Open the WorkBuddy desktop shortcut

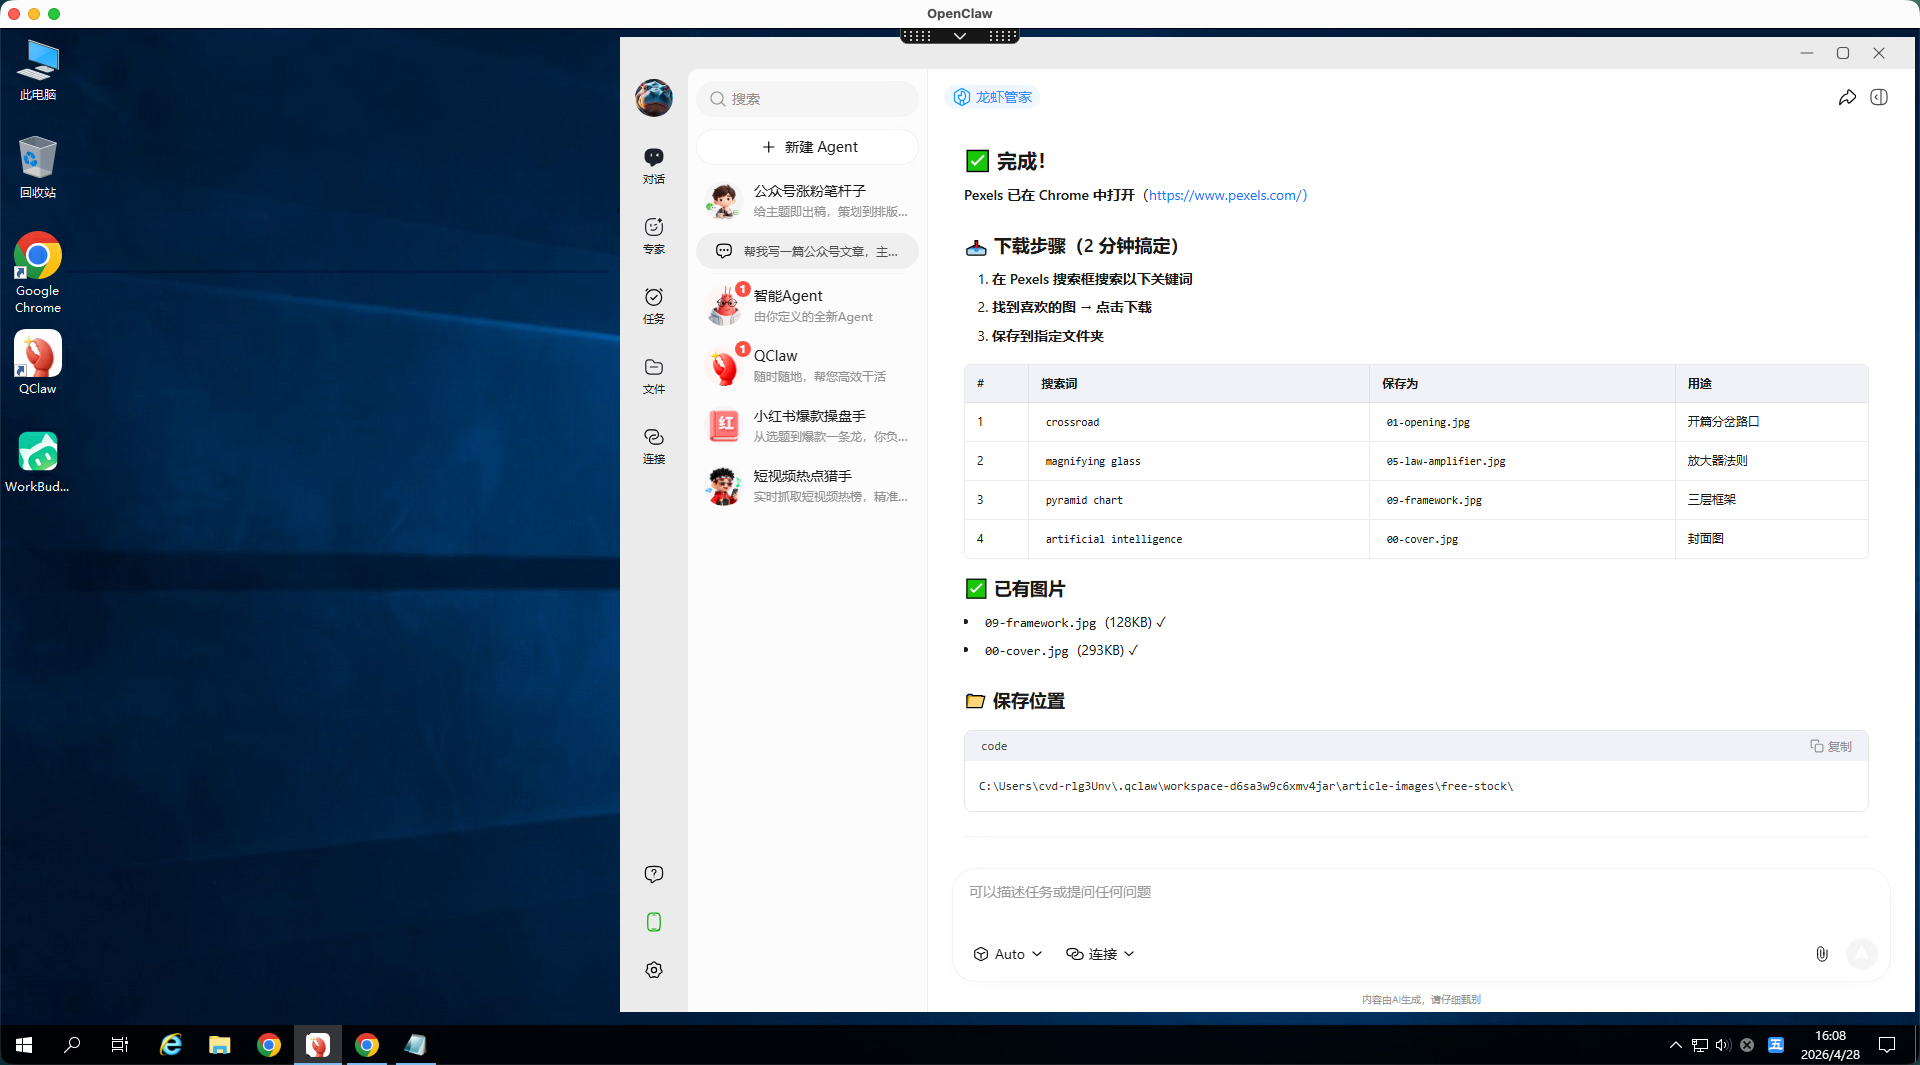click(38, 462)
